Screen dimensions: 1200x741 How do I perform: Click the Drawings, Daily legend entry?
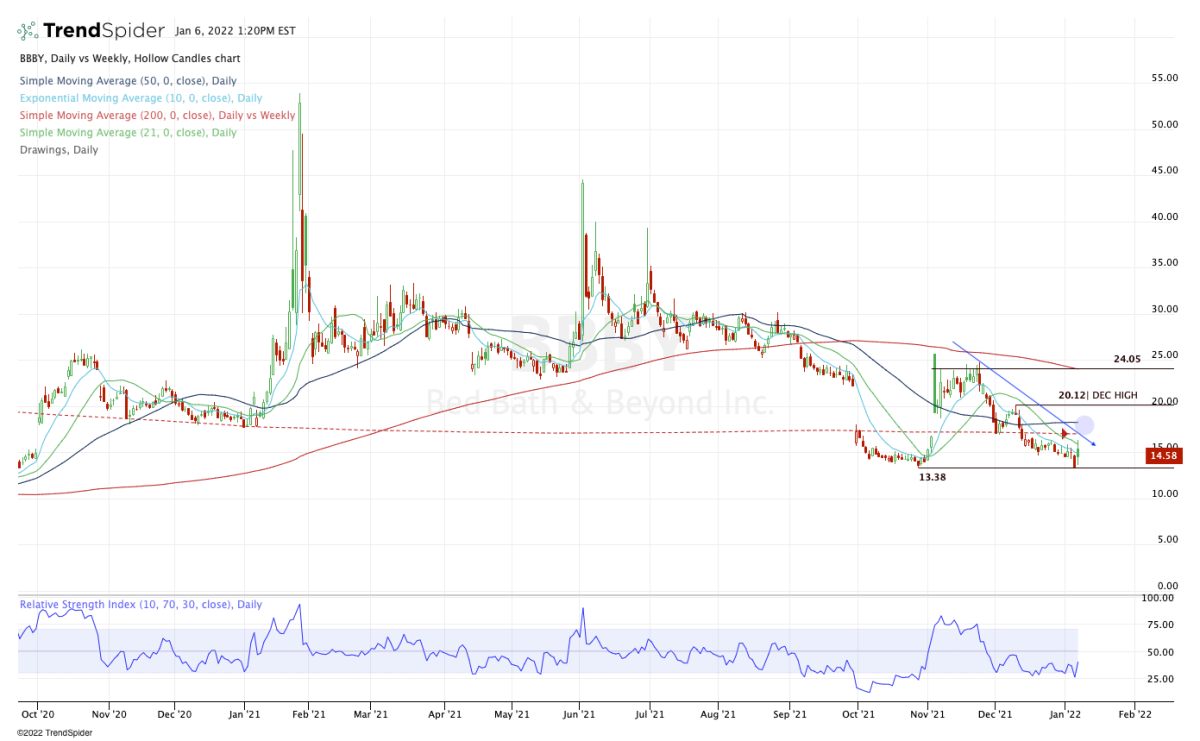coord(58,149)
